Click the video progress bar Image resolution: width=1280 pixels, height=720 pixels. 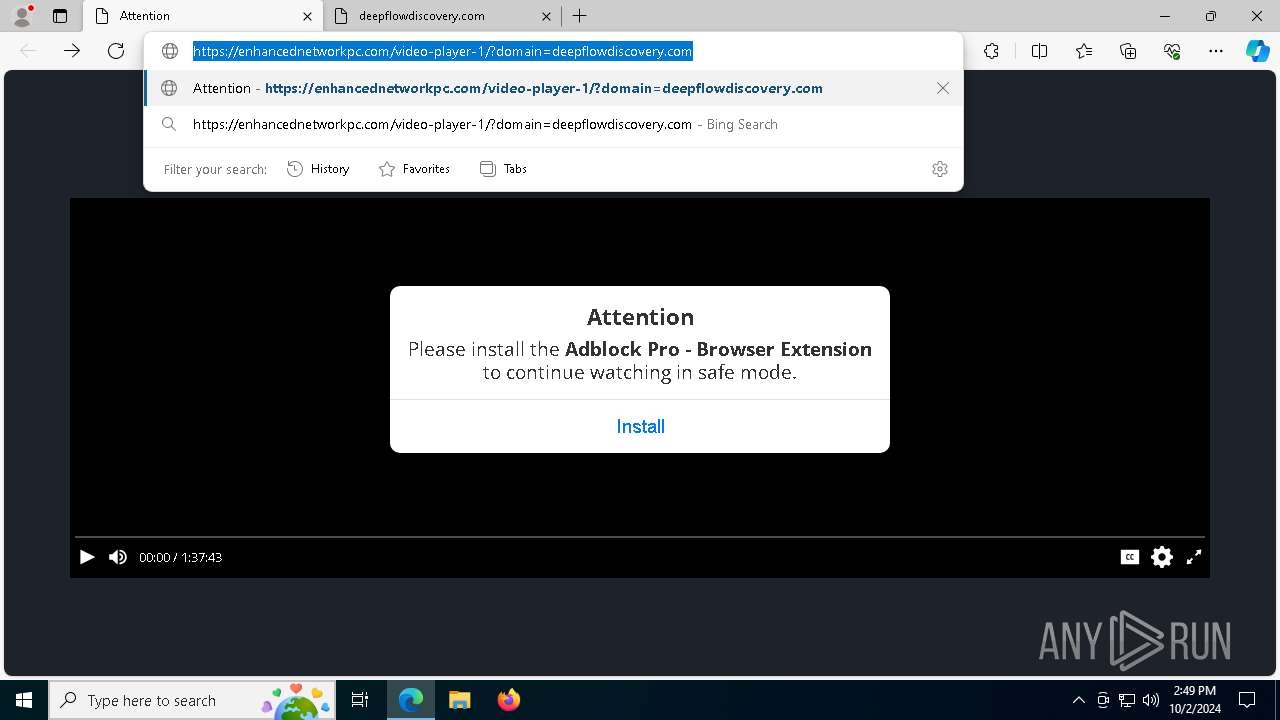click(x=640, y=538)
